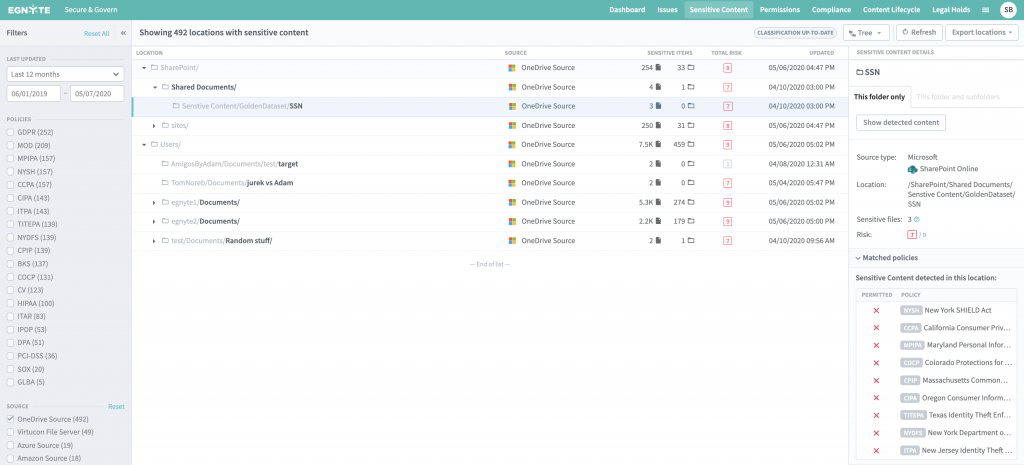This screenshot has width=1024, height=465.
Task: Click the SB user avatar
Action: pyautogui.click(x=1008, y=9)
